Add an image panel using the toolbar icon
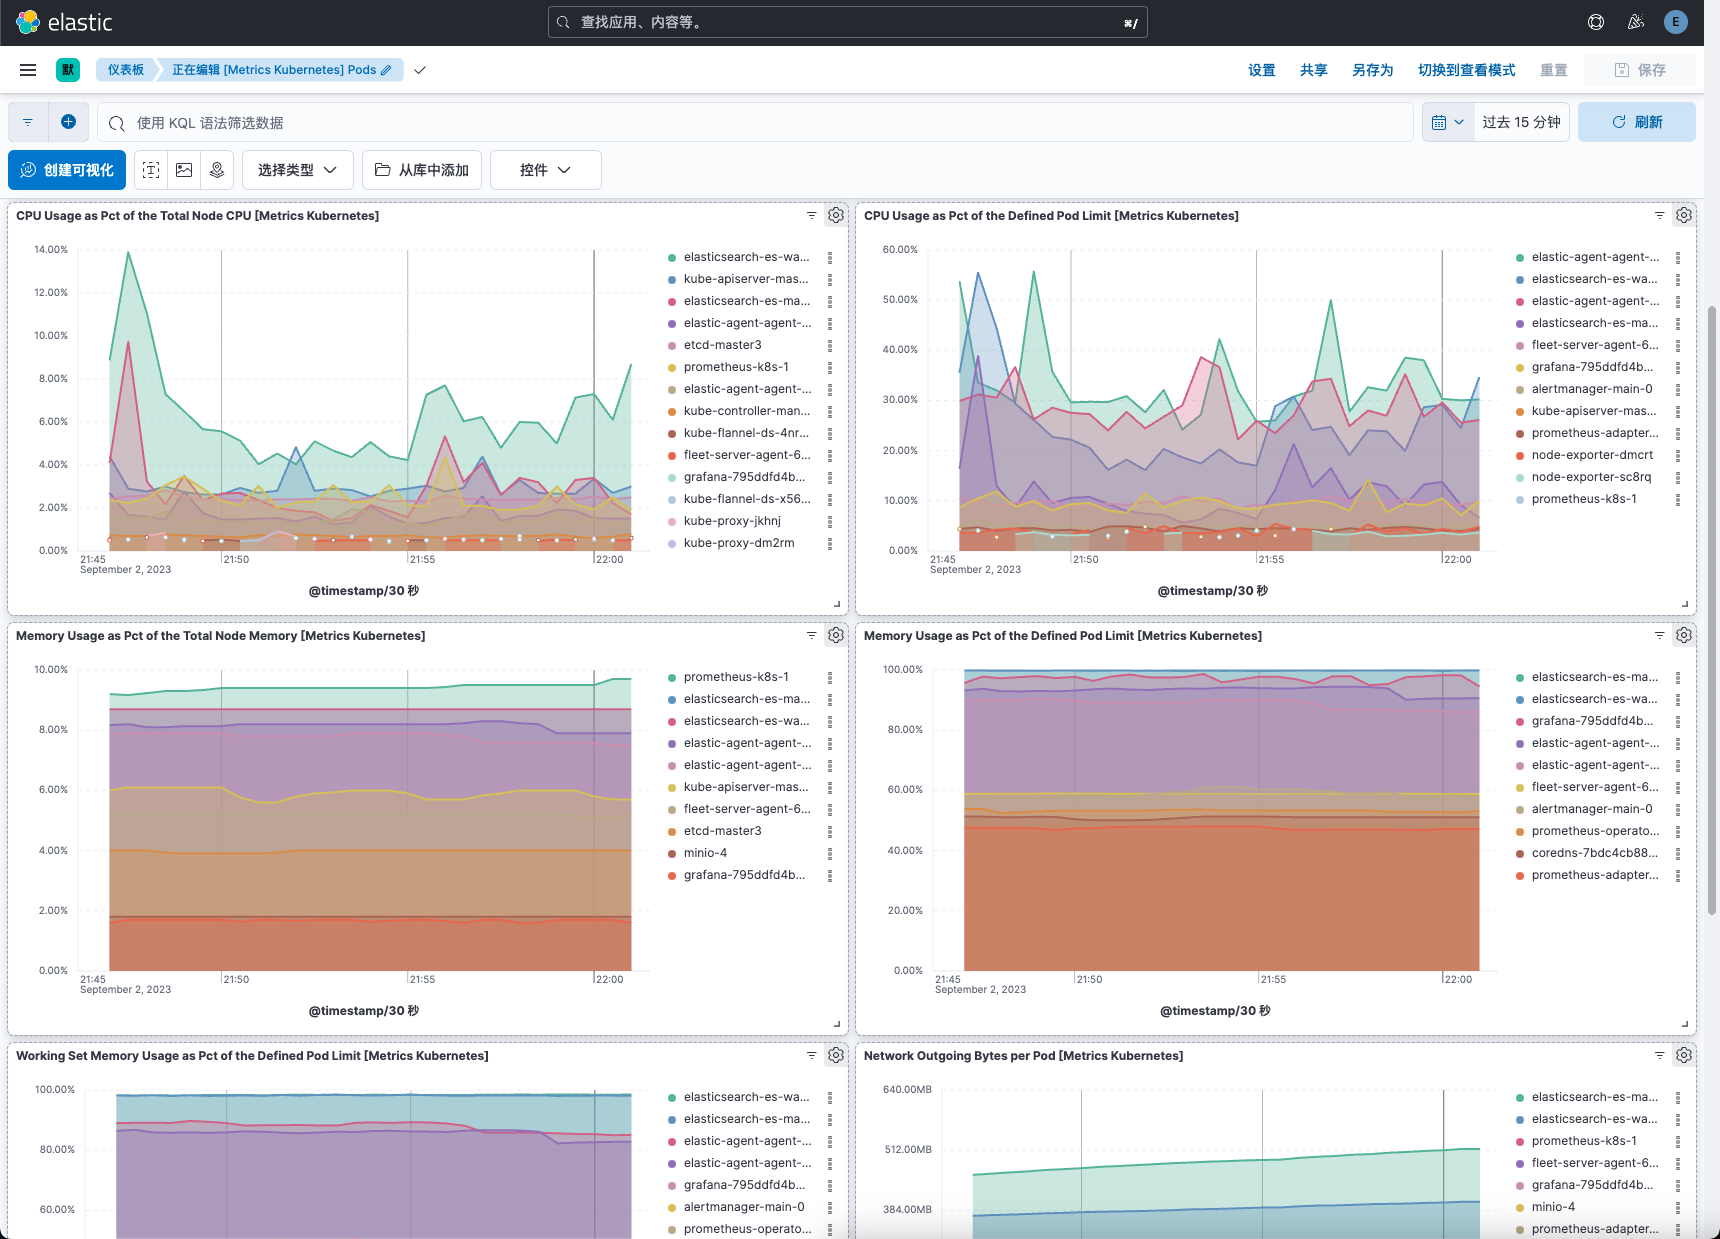This screenshot has width=1720, height=1239. coord(184,170)
